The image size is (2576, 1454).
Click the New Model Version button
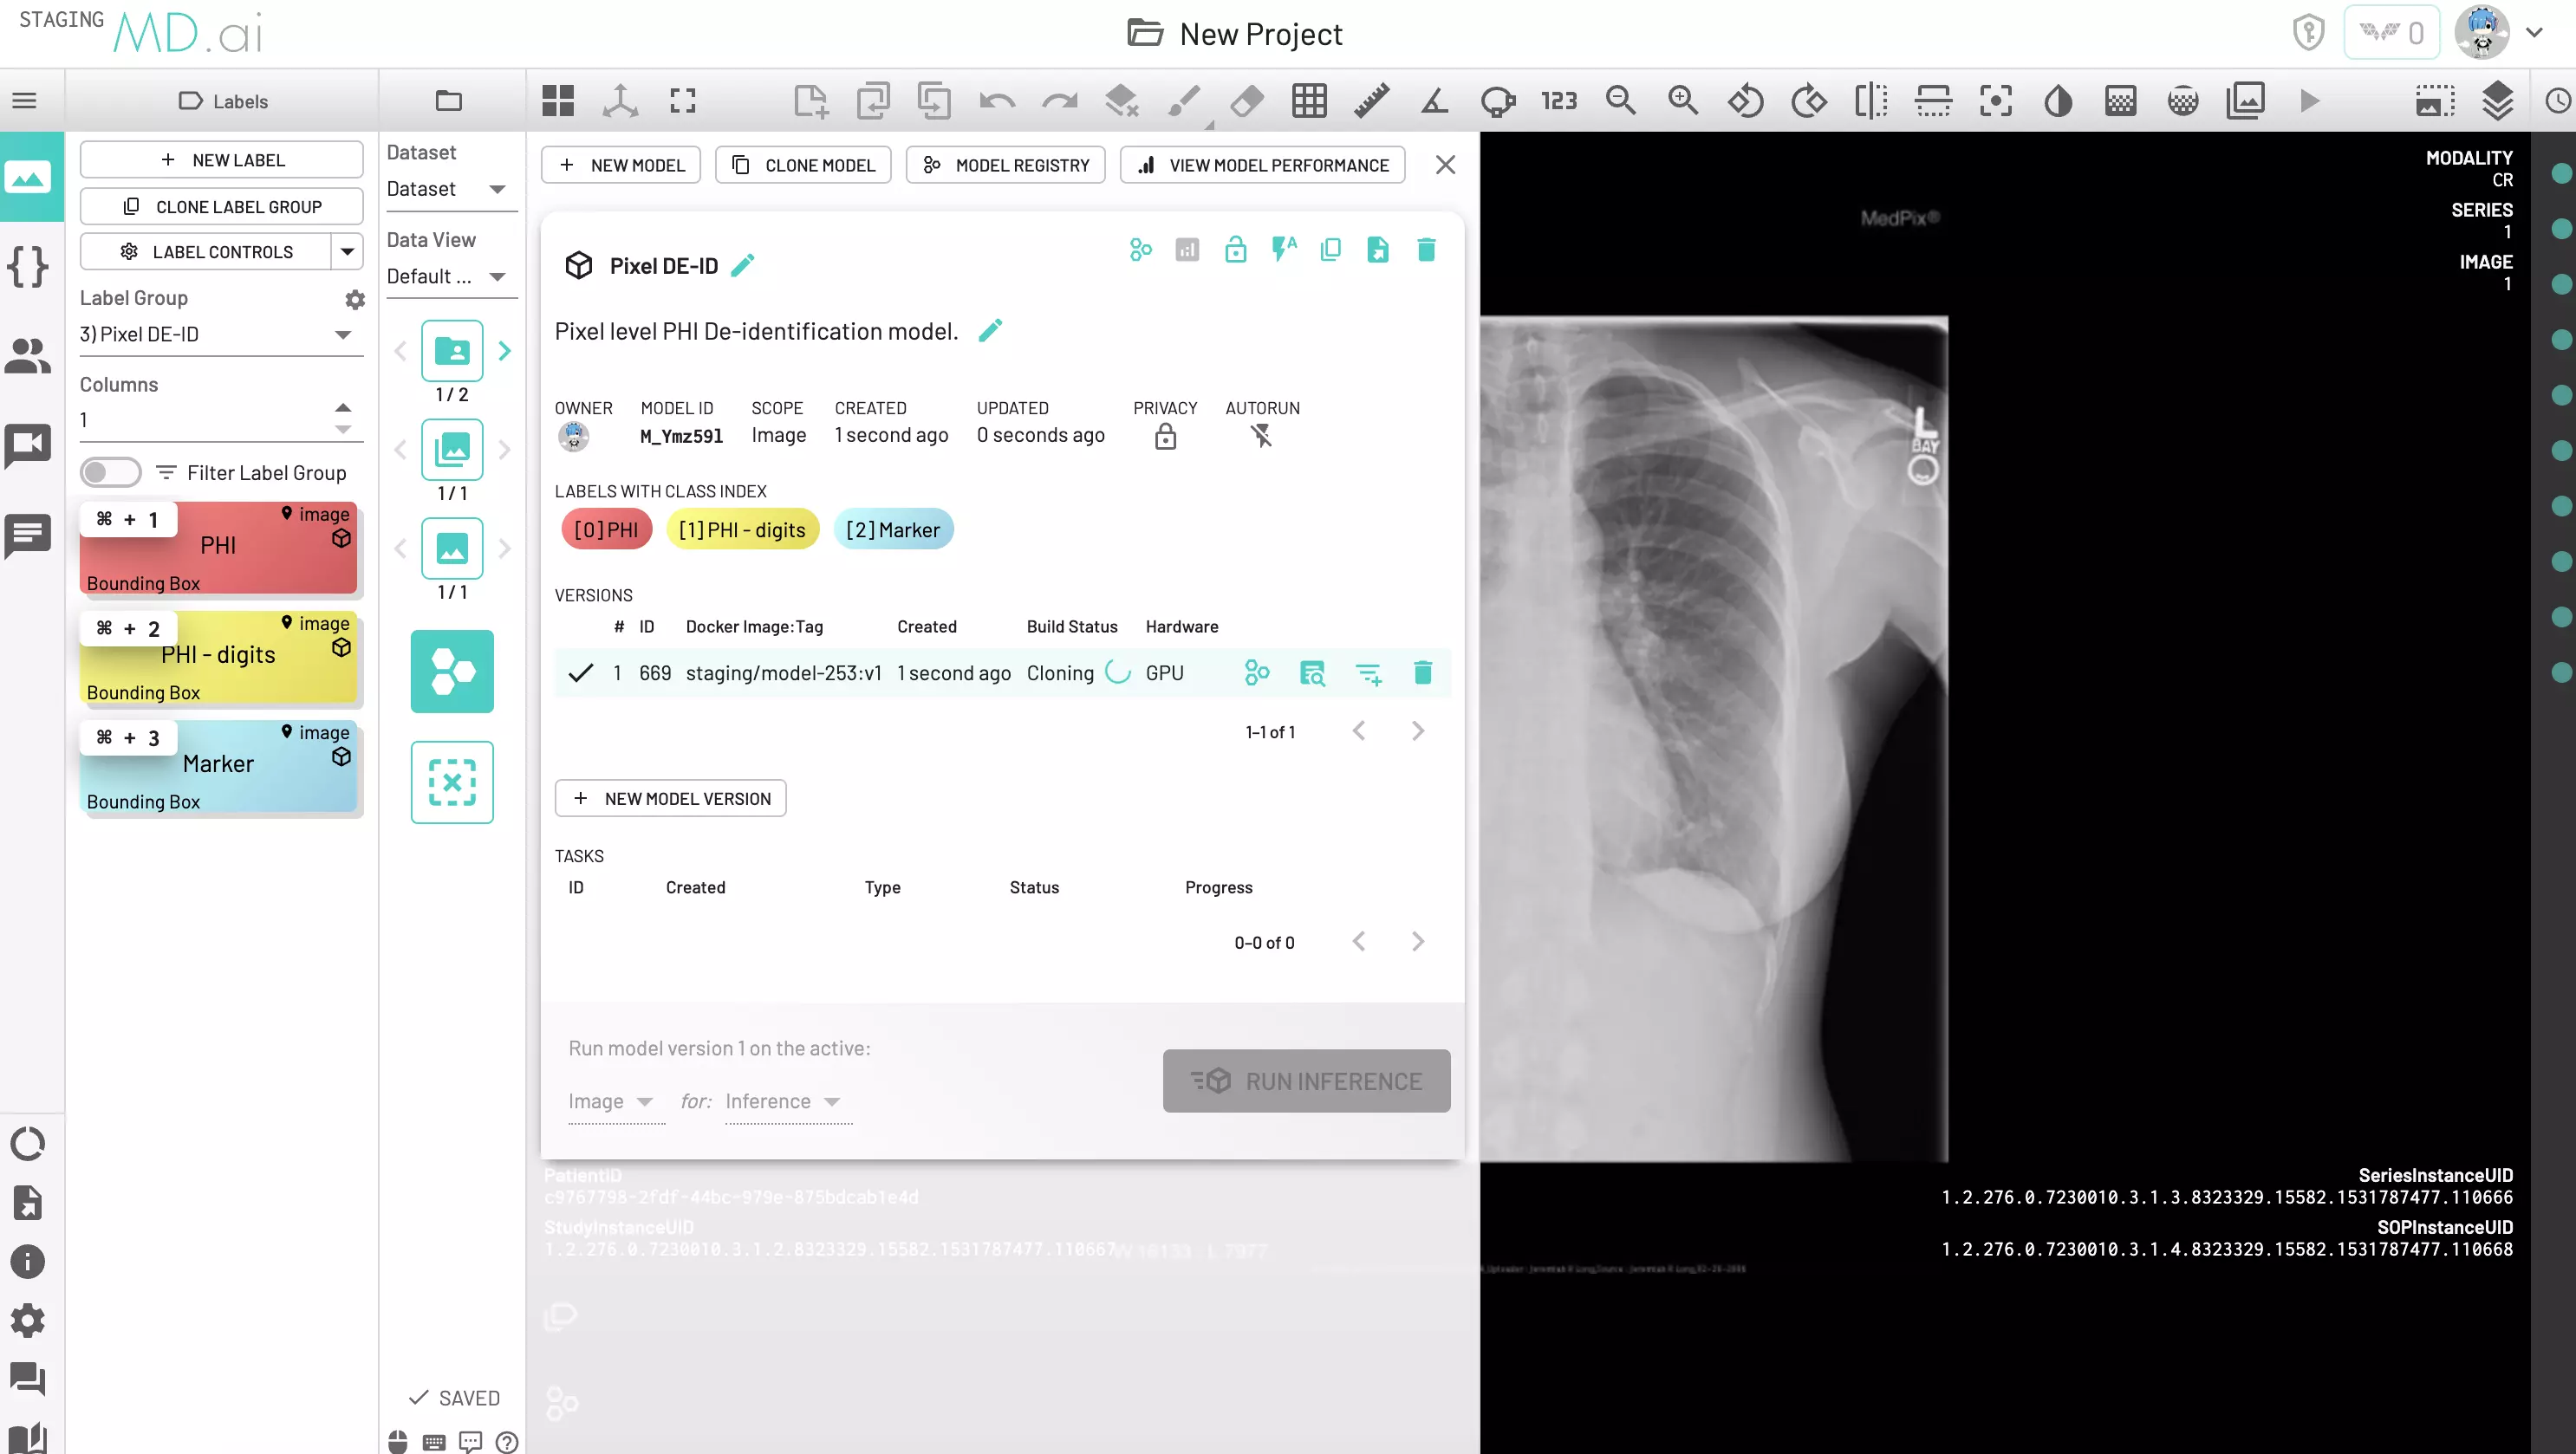tap(670, 798)
